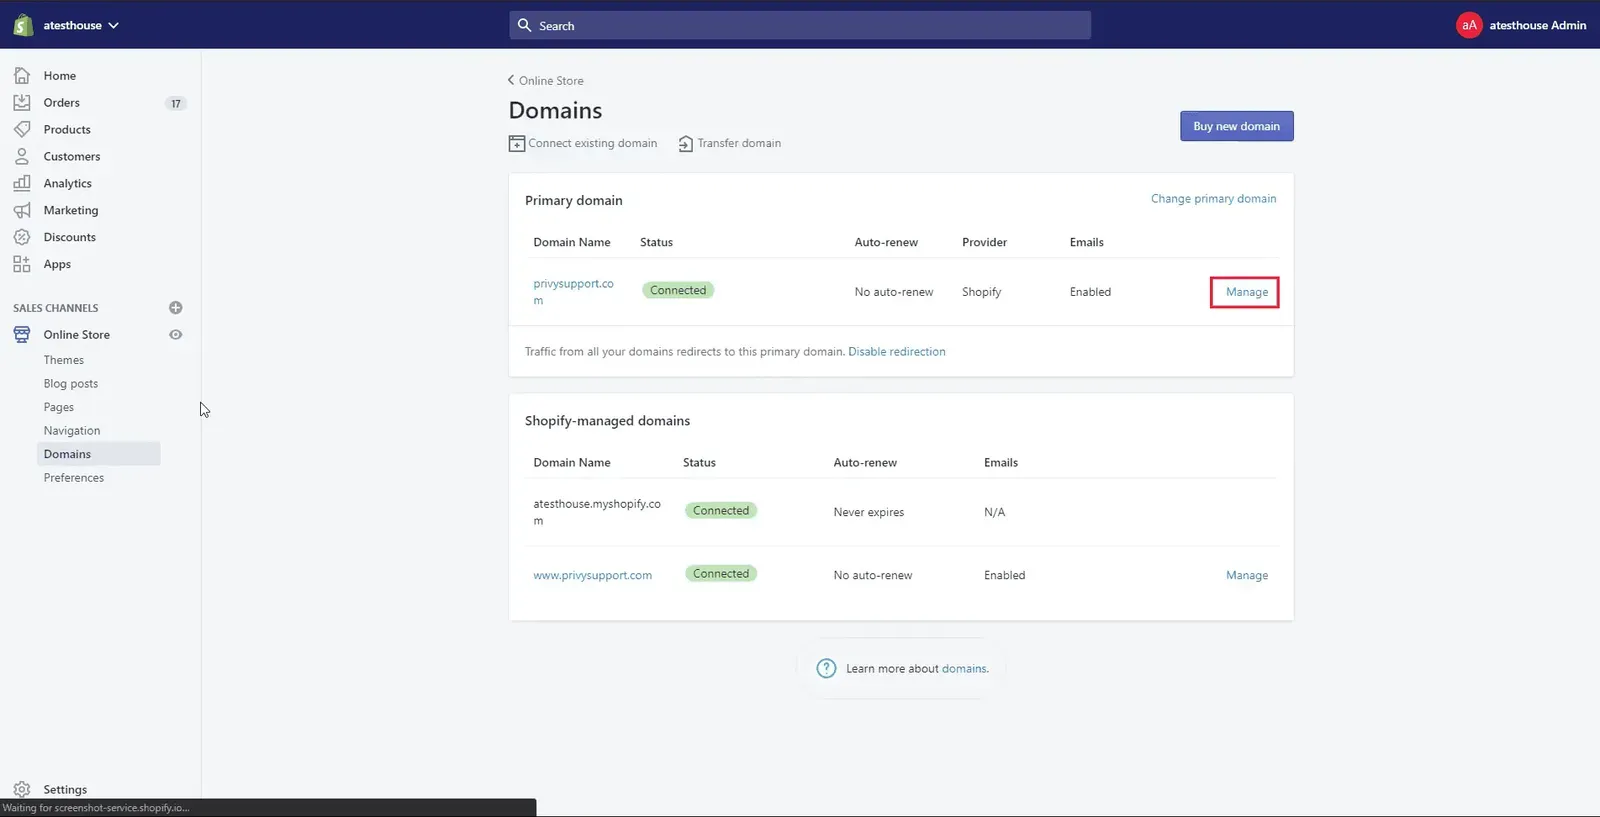Screen dimensions: 1600x817
Task: Open Settings in sidebar
Action: tap(65, 790)
